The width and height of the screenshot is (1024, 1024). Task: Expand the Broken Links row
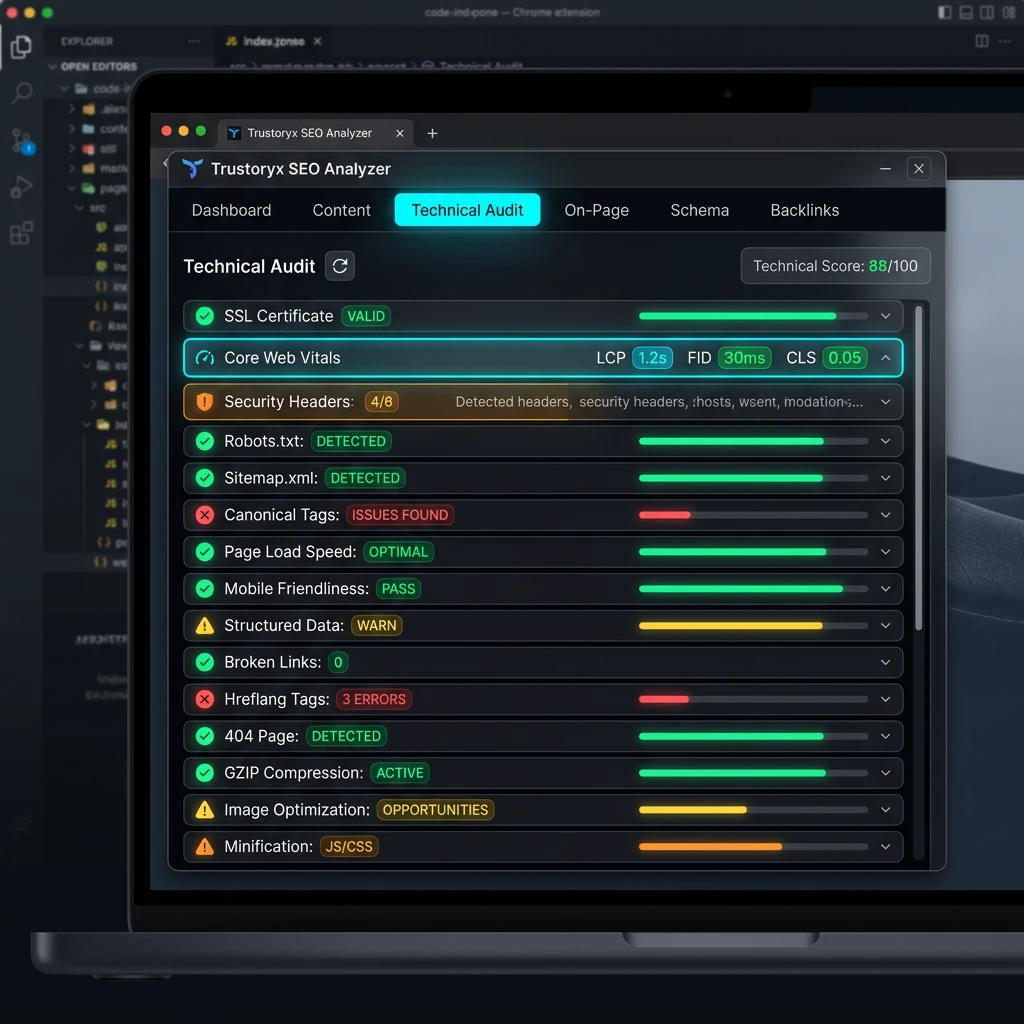pos(886,662)
